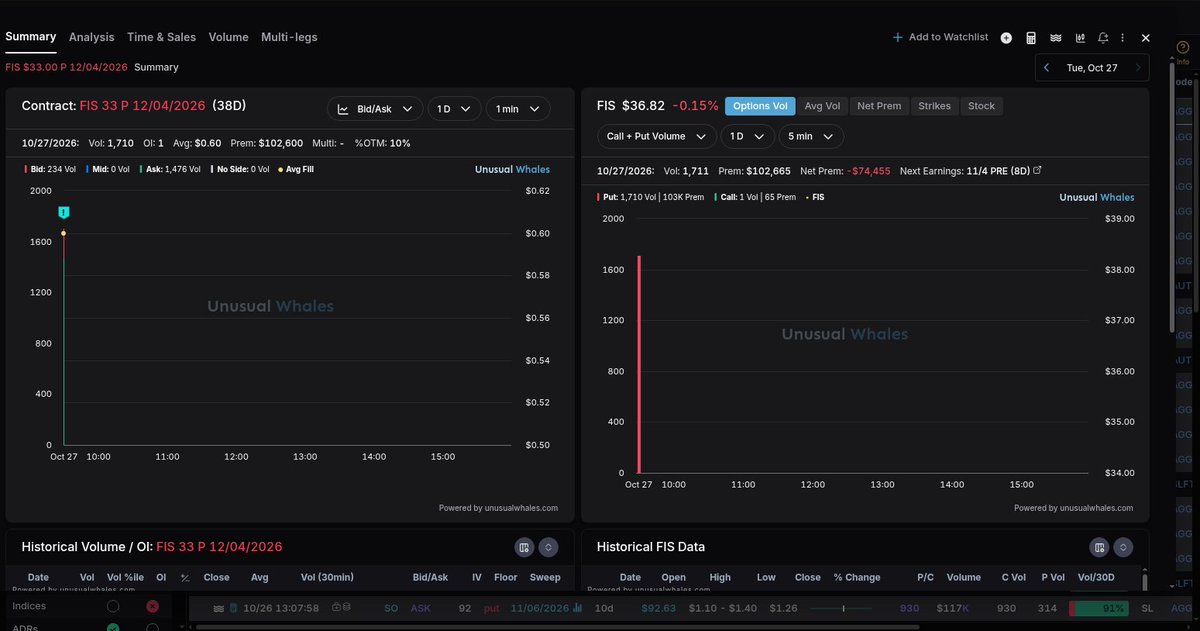Toggle Avg Fill legend series
1200x631 pixels.
pyautogui.click(x=295, y=169)
